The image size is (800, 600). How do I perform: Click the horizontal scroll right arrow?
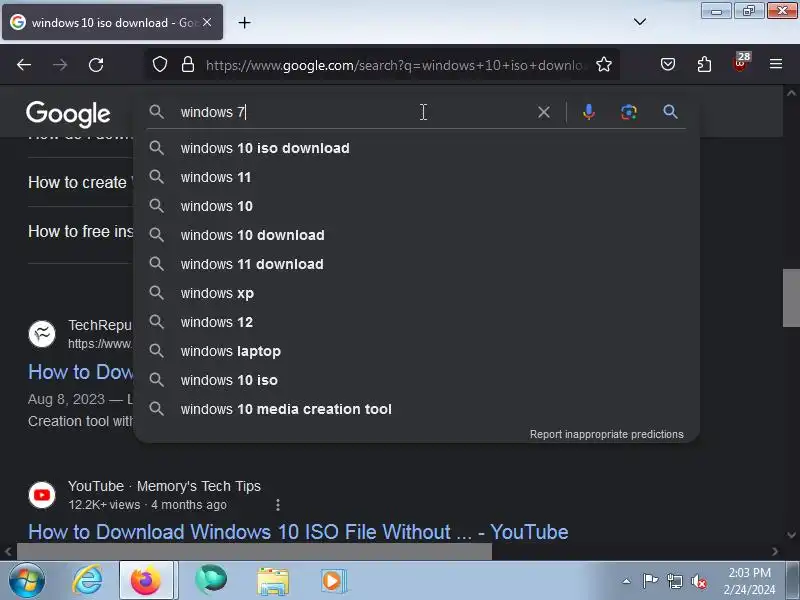coord(775,551)
